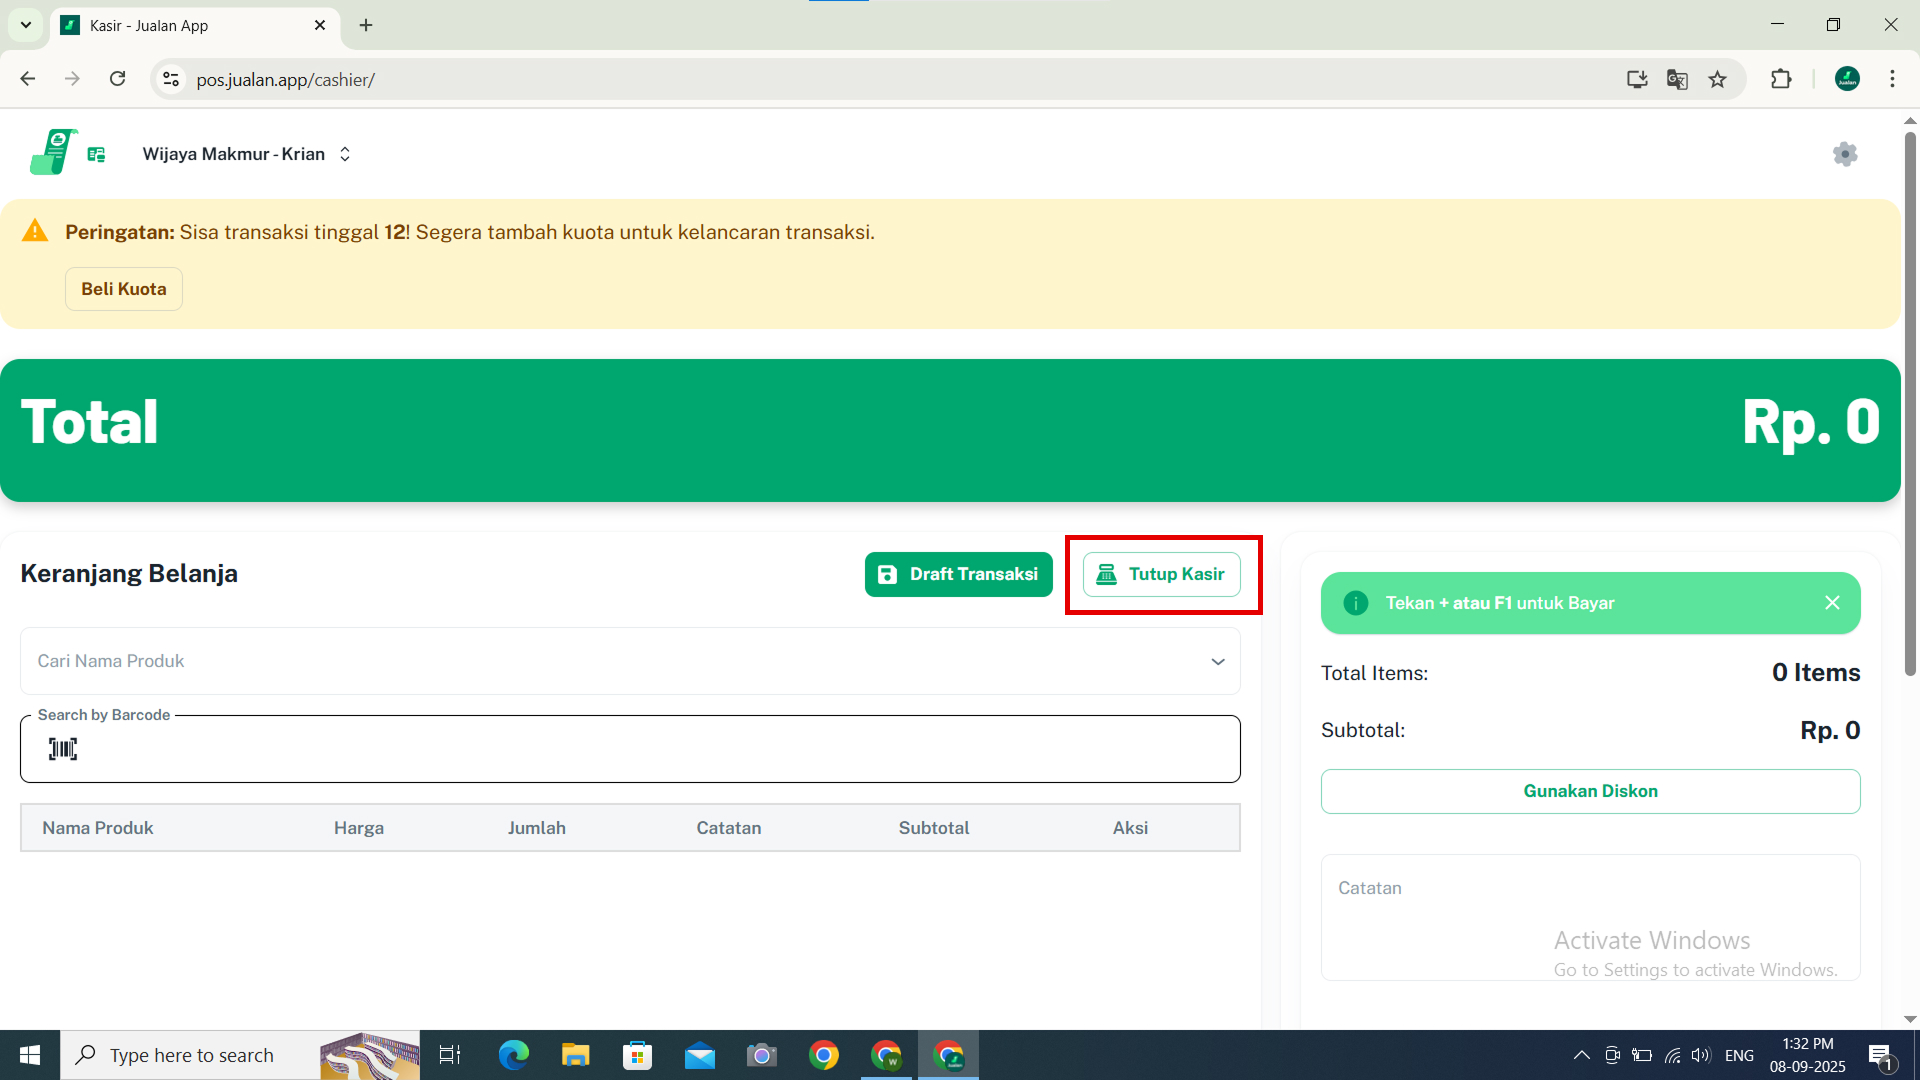Viewport: 1920px width, 1080px height.
Task: Click the info icon in payment hint
Action: [x=1355, y=603]
